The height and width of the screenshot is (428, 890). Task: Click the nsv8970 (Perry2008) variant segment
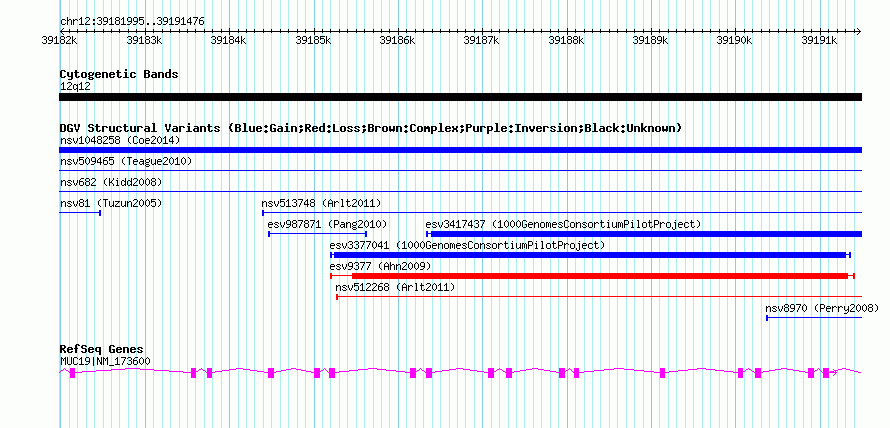814,318
